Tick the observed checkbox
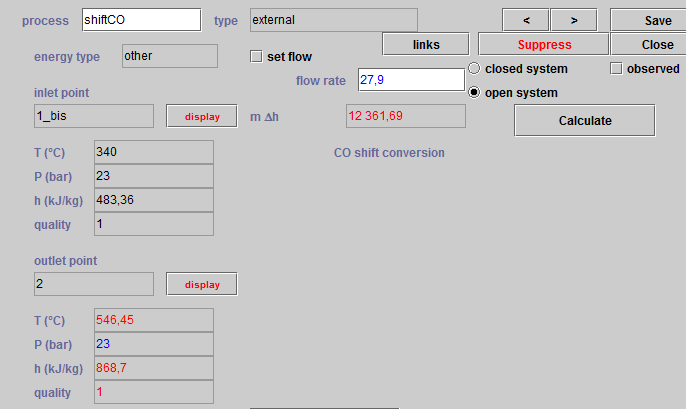This screenshot has height=409, width=686. [x=616, y=69]
